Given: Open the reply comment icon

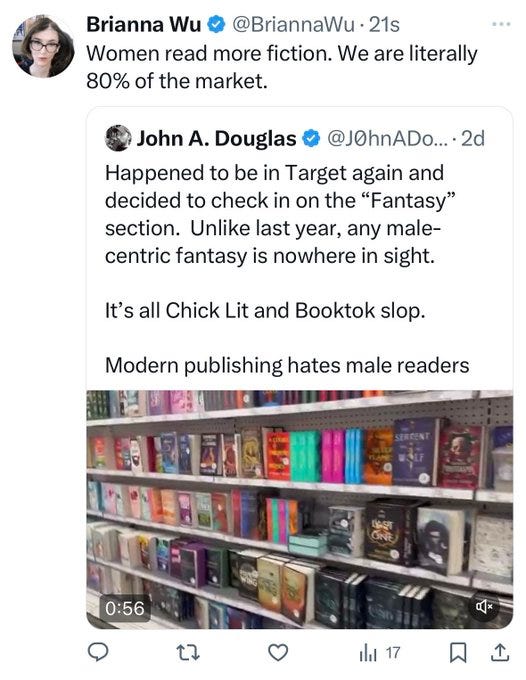Looking at the screenshot, I should [x=98, y=652].
